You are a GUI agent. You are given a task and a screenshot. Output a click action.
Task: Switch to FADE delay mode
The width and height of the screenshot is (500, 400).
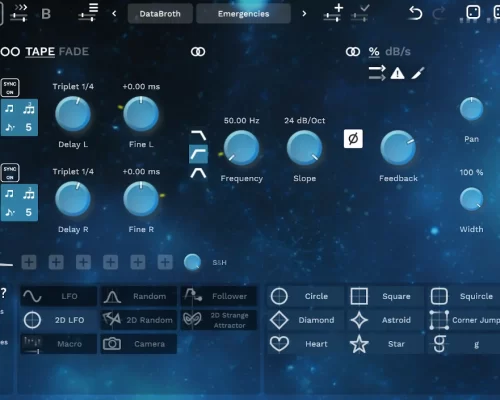(74, 52)
